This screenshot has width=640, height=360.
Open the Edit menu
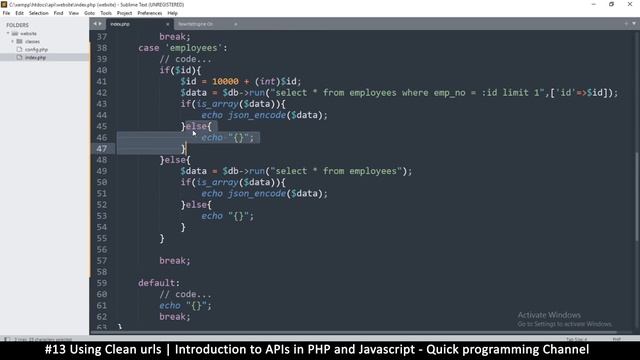(19, 13)
